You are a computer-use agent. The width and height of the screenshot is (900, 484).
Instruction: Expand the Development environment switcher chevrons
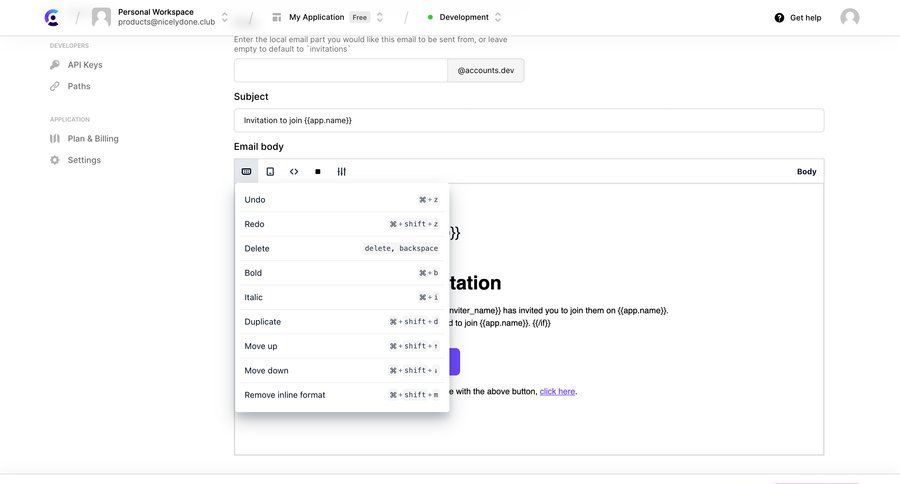498,17
